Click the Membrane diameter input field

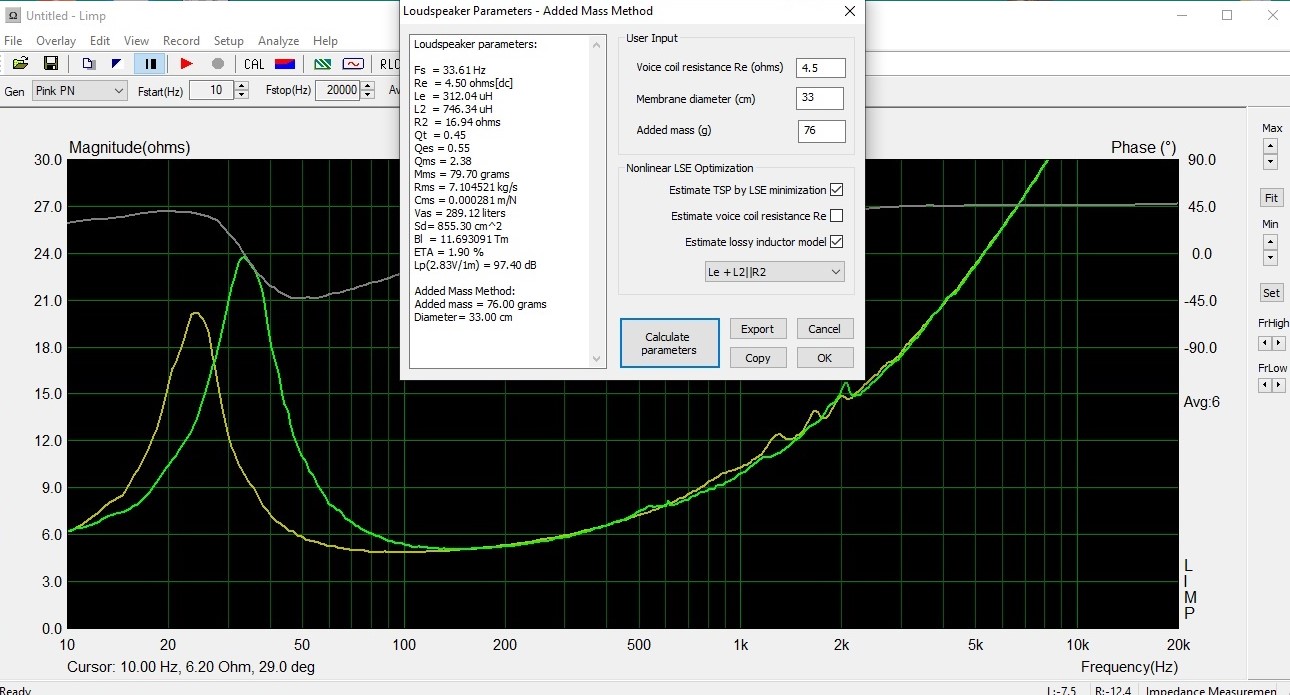click(x=820, y=99)
